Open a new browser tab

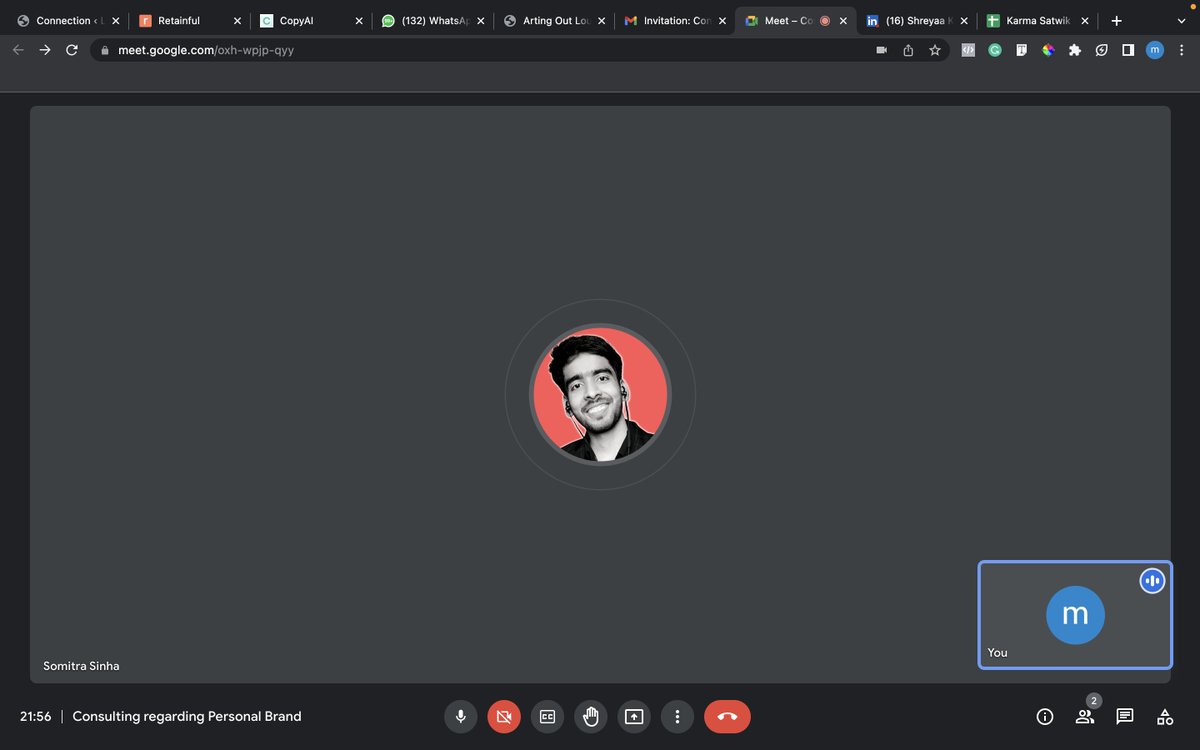pyautogui.click(x=1117, y=20)
